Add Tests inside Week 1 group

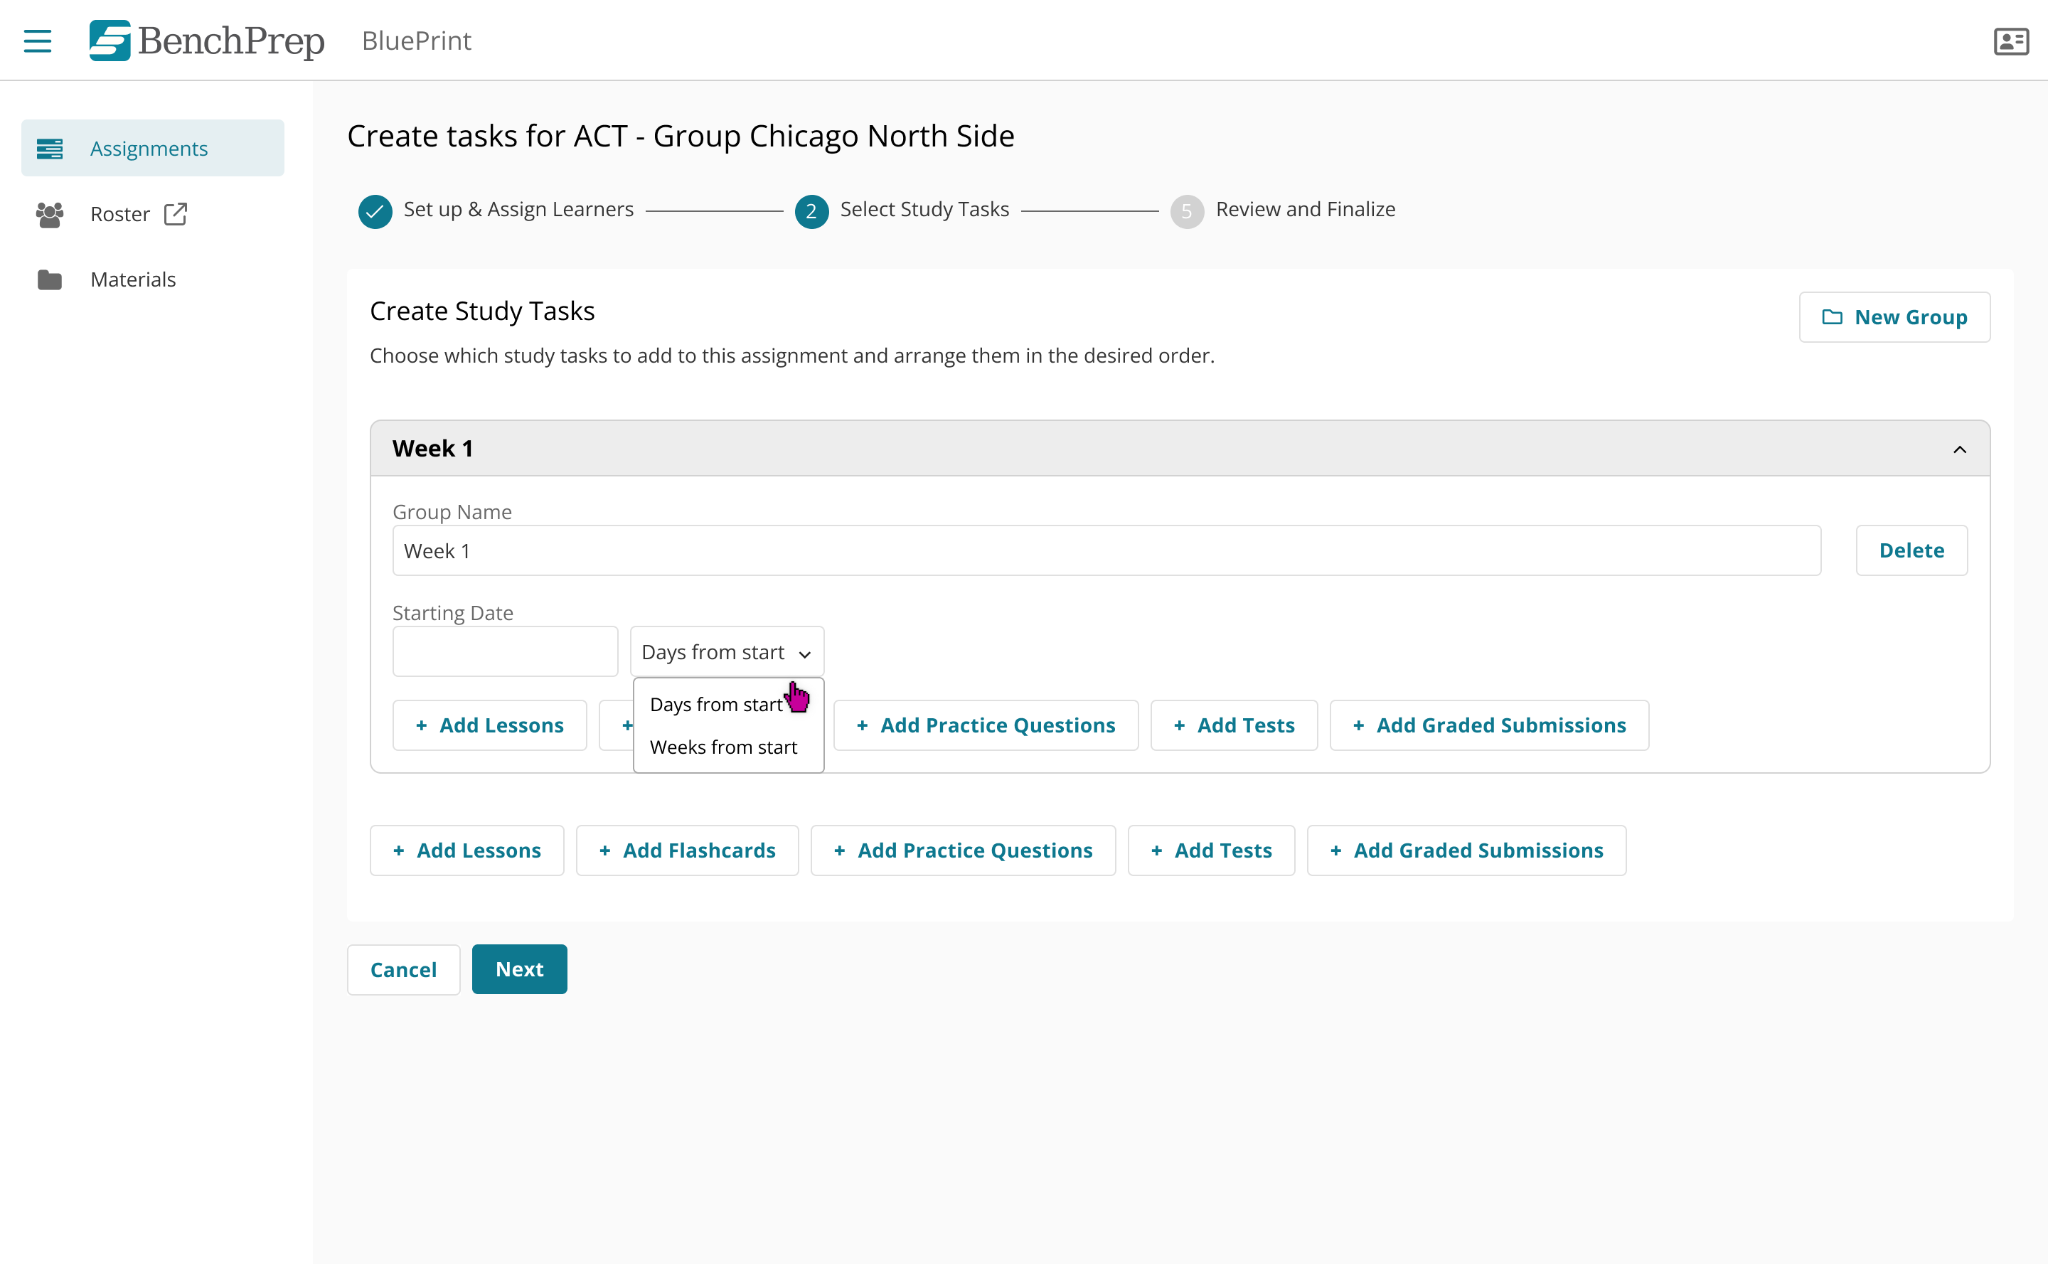(1234, 725)
